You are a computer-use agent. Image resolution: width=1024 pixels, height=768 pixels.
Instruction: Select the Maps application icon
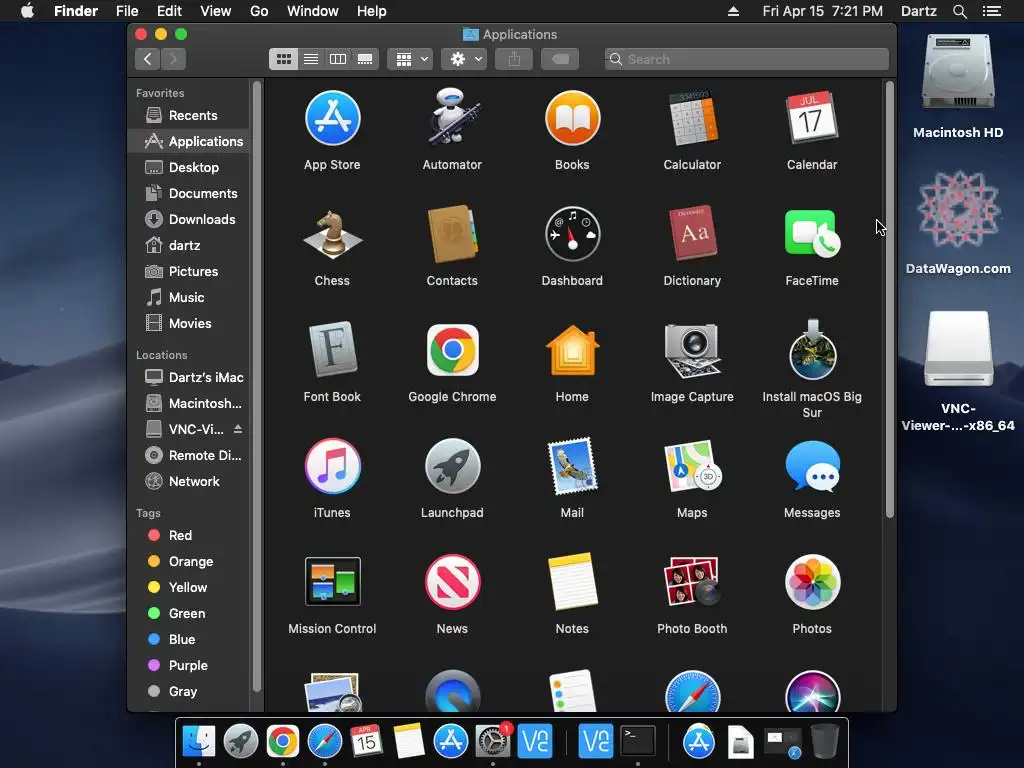click(x=692, y=466)
